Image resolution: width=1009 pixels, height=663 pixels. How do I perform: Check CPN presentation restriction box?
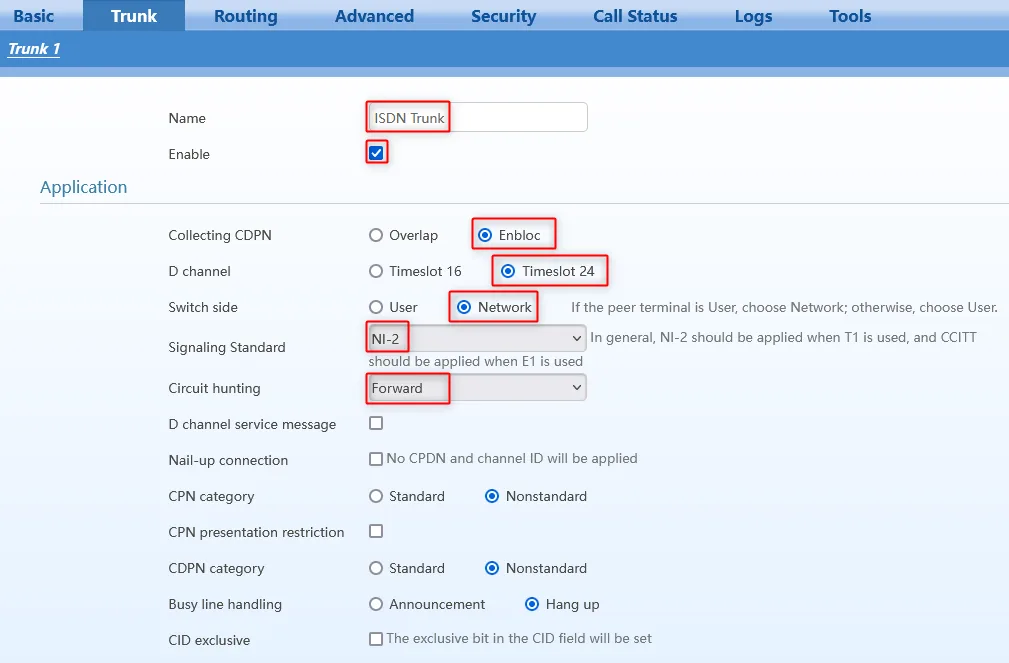click(376, 531)
